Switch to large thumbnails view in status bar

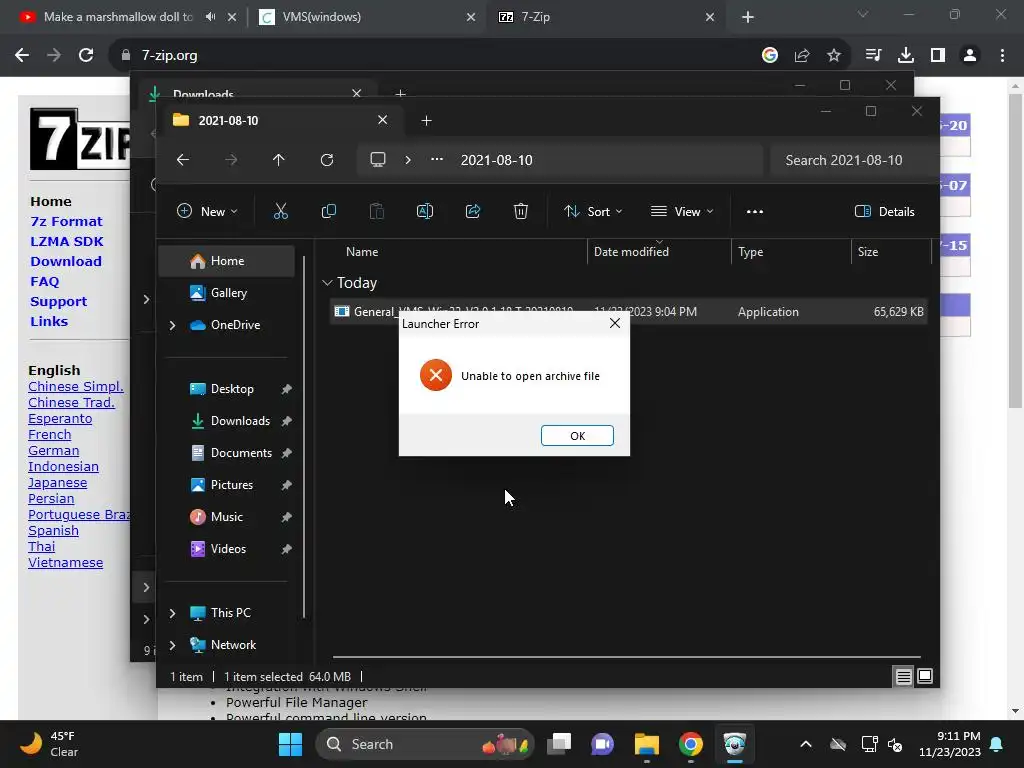coord(925,677)
